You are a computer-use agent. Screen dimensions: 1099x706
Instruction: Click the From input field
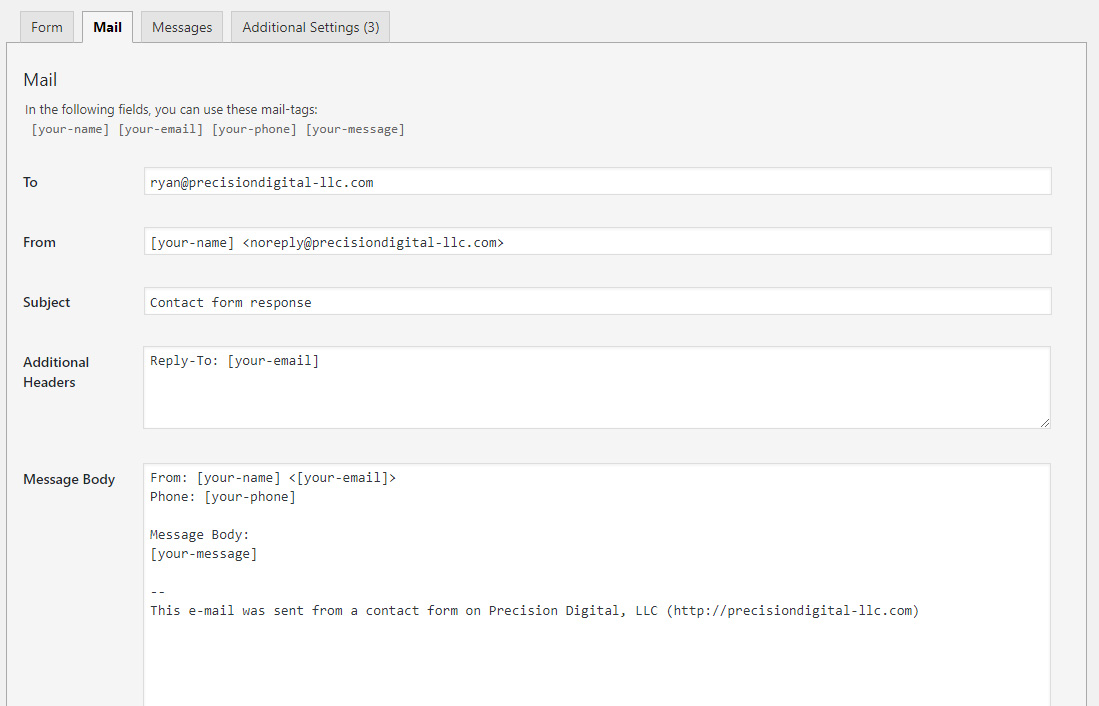[x=597, y=242]
